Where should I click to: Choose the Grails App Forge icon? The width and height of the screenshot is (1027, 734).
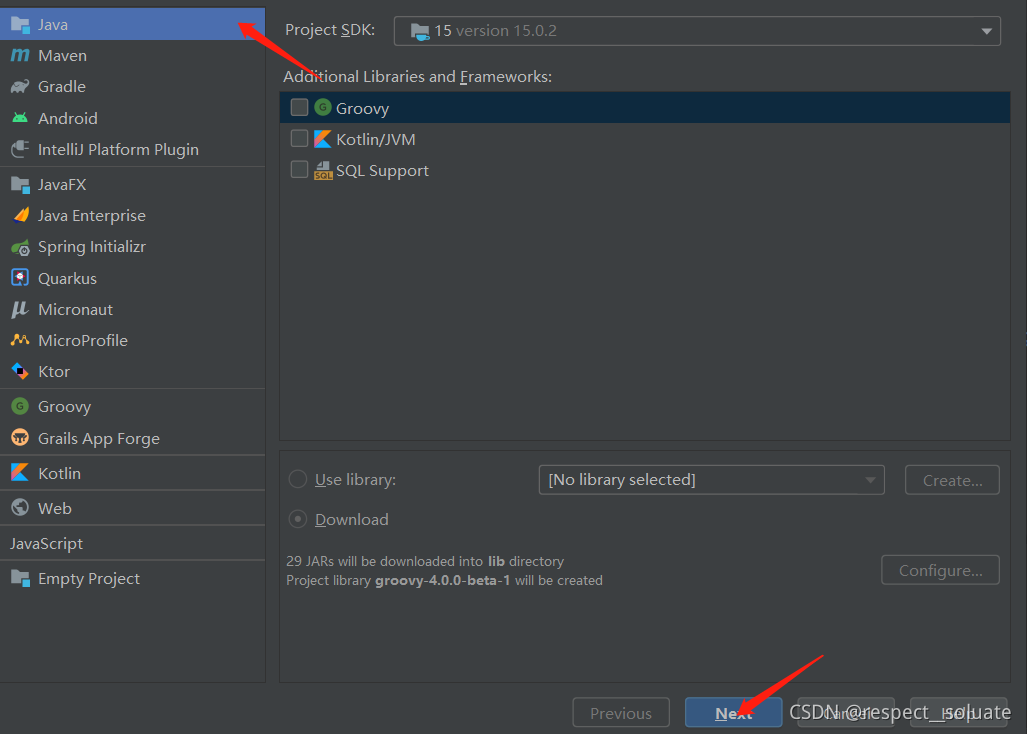[x=20, y=438]
